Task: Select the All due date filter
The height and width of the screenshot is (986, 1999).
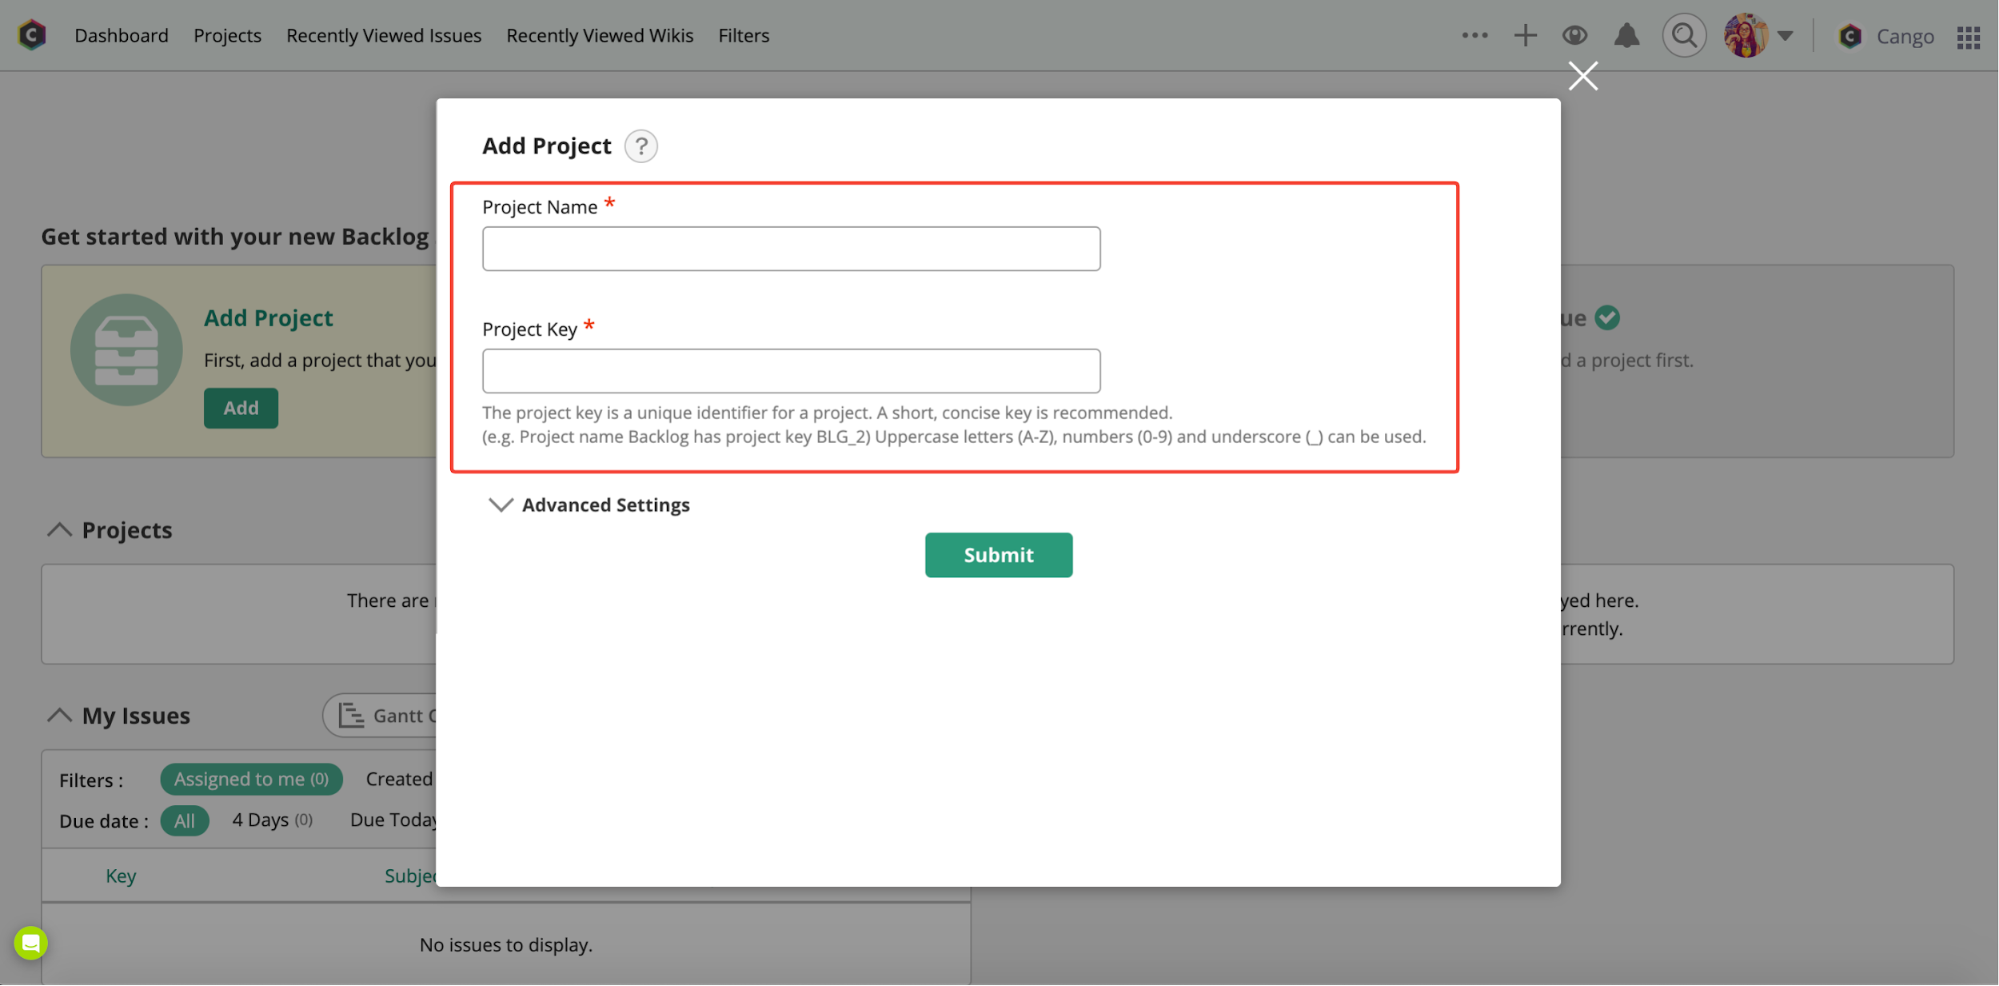Action: 185,821
